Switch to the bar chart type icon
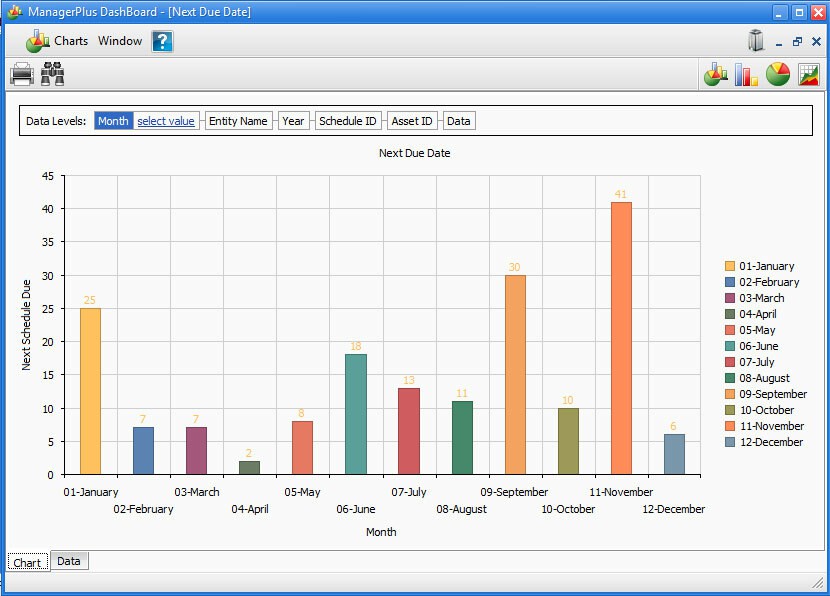The image size is (830, 596). pyautogui.click(x=746, y=74)
